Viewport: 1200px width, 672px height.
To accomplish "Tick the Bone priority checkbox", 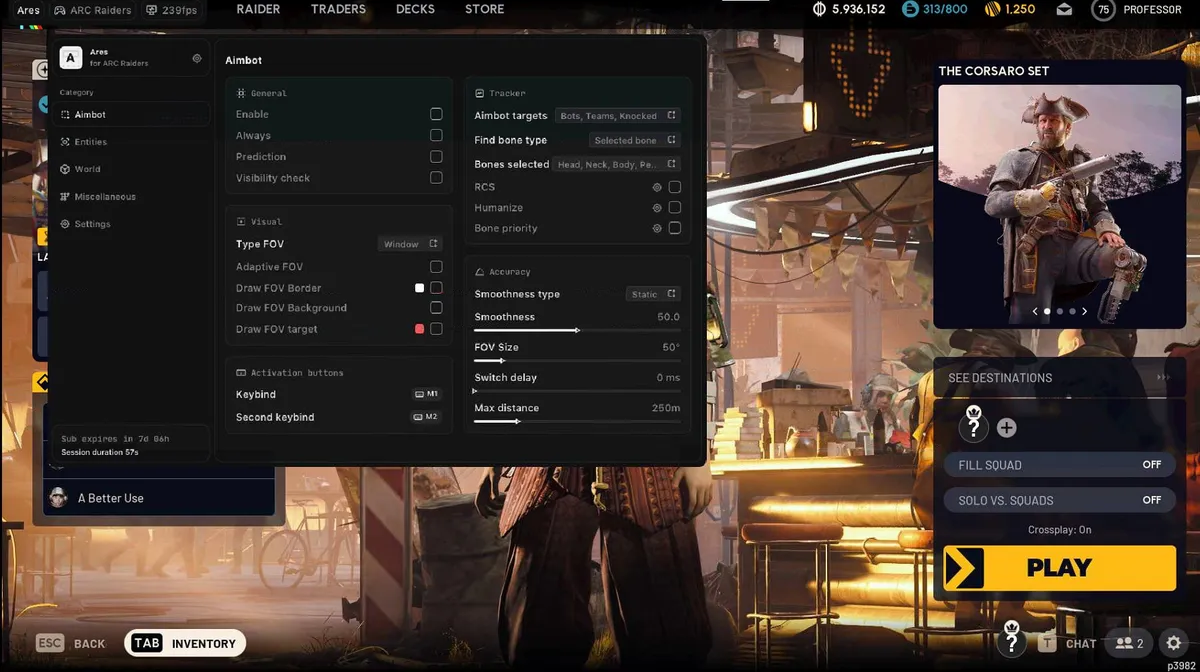I will point(675,228).
